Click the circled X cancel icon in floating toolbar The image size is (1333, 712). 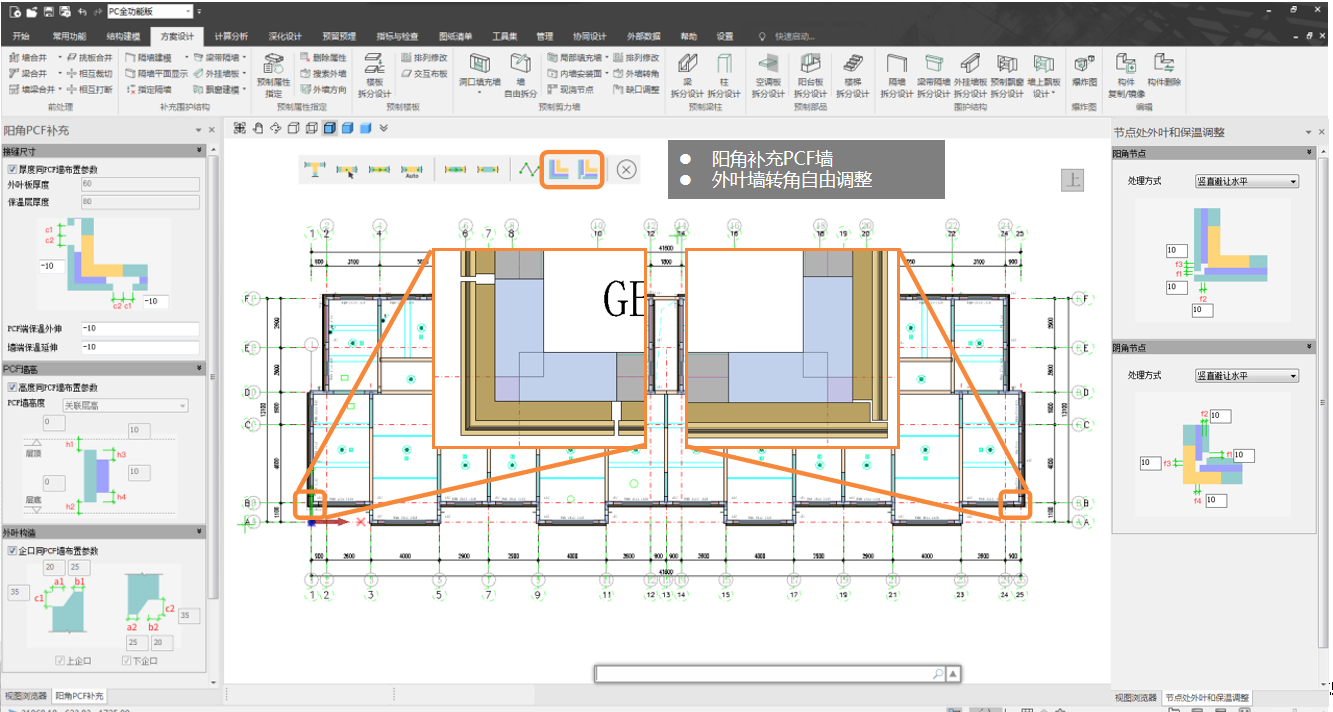pos(626,169)
